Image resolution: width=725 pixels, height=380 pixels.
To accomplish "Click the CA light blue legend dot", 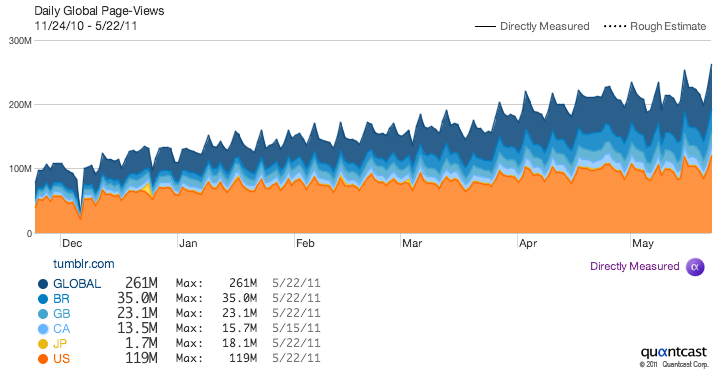I will pyautogui.click(x=43, y=329).
